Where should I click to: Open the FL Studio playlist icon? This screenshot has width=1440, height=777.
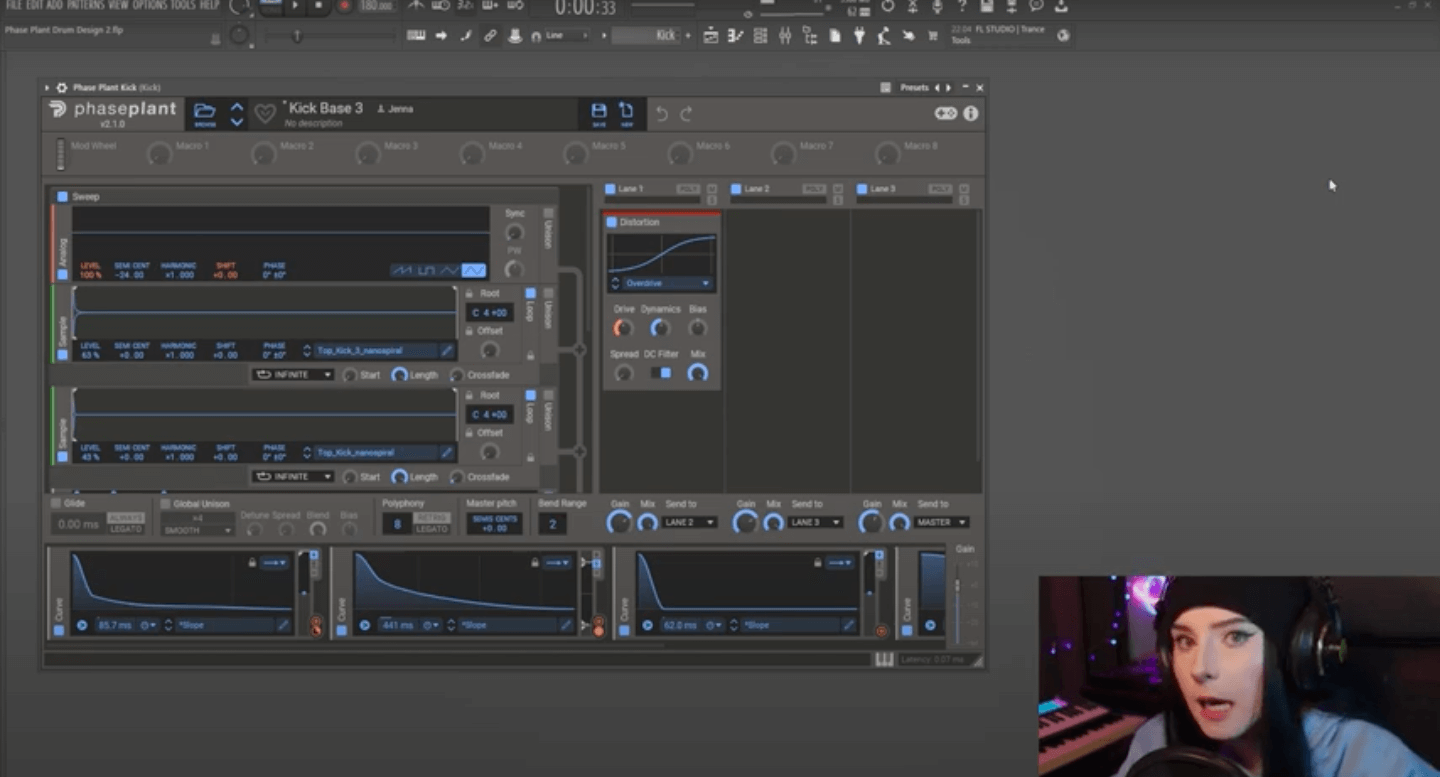[x=711, y=36]
